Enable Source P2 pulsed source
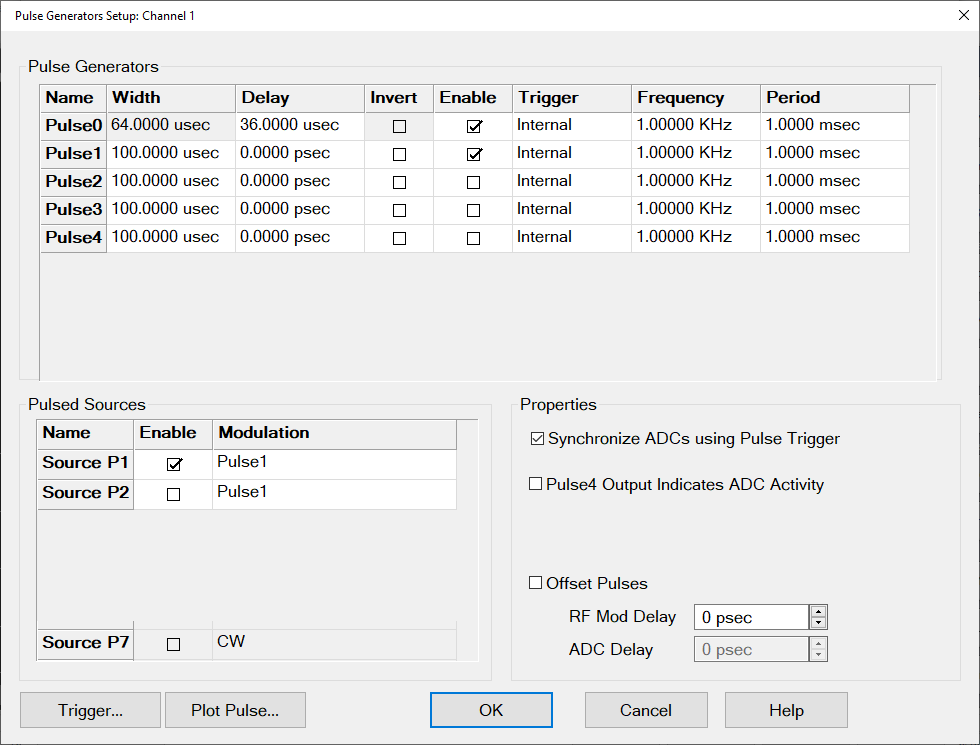Screen dimensions: 980x745 coord(173,495)
